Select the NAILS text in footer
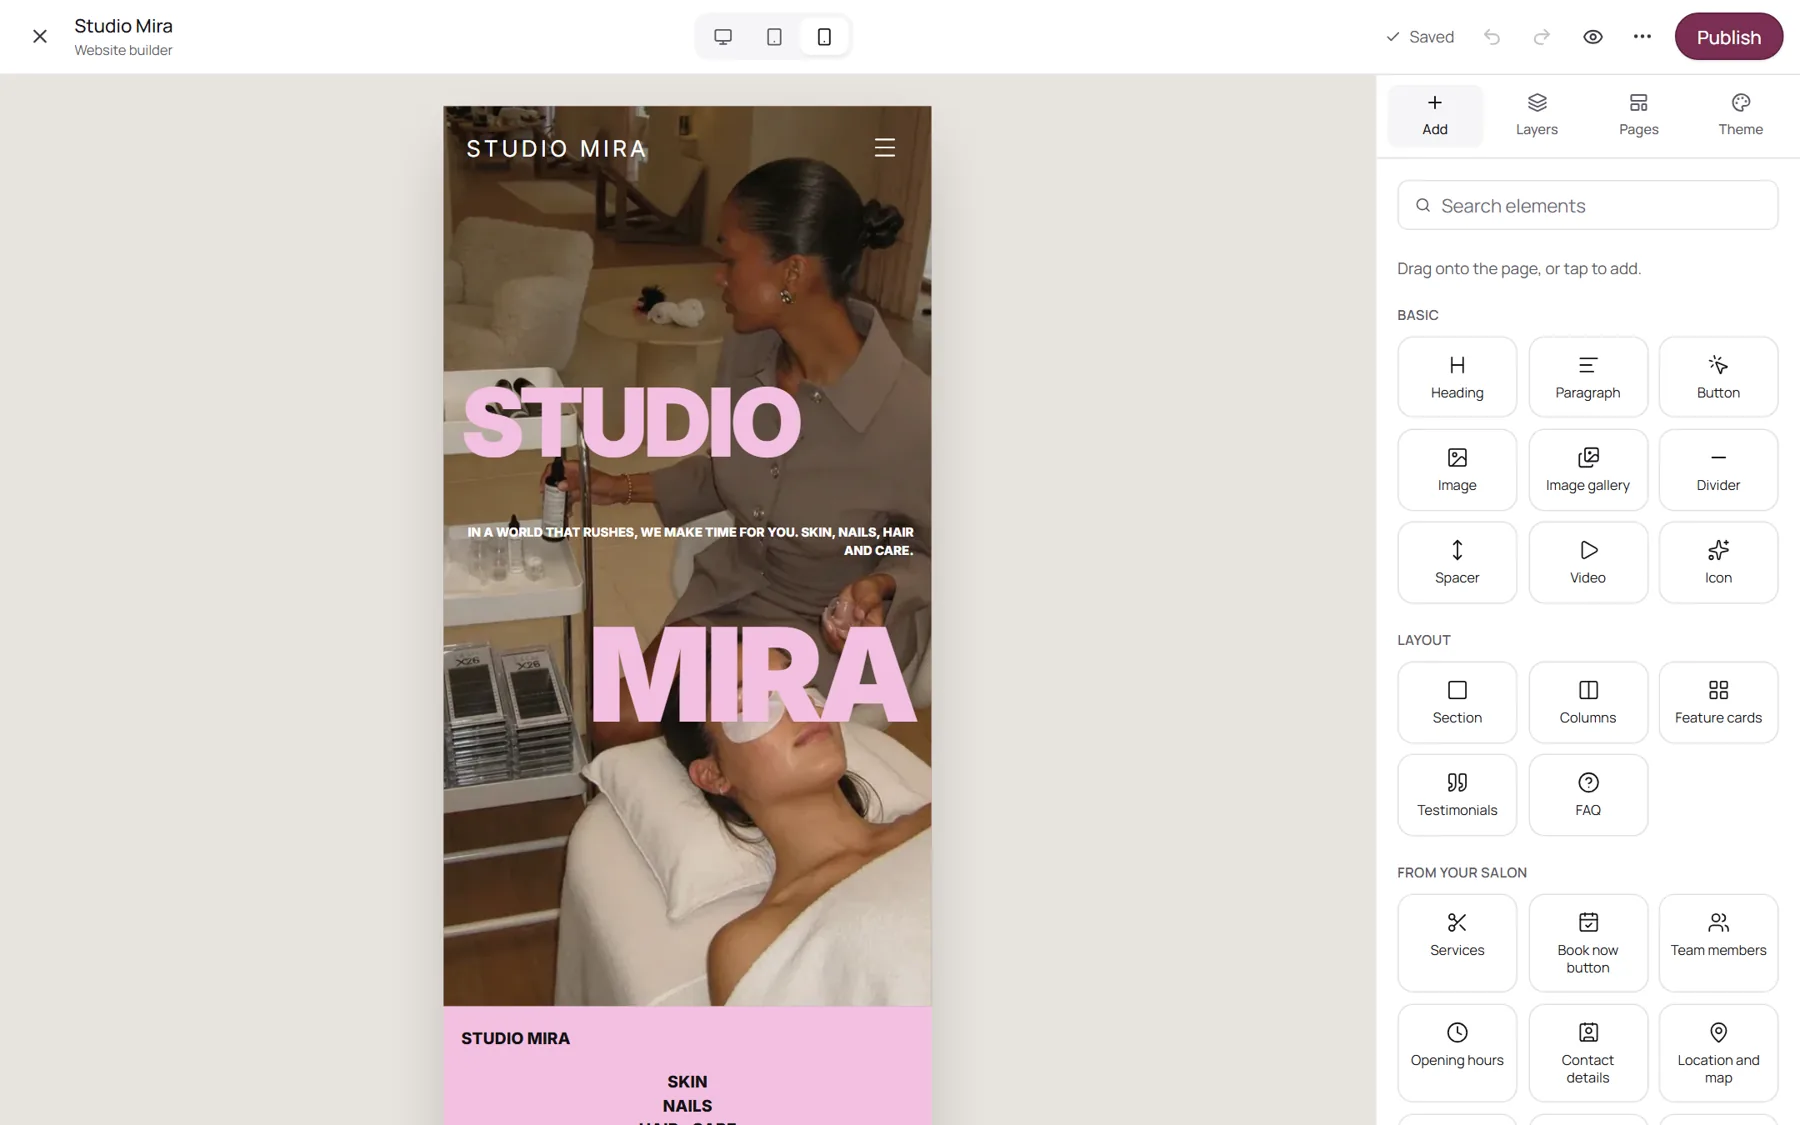 [687, 1106]
